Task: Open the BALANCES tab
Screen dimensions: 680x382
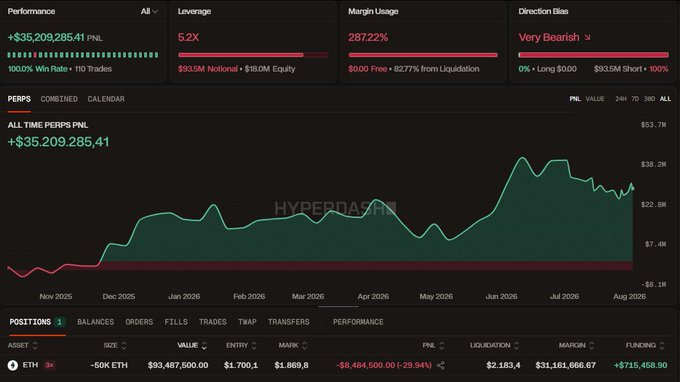Action: (95, 322)
